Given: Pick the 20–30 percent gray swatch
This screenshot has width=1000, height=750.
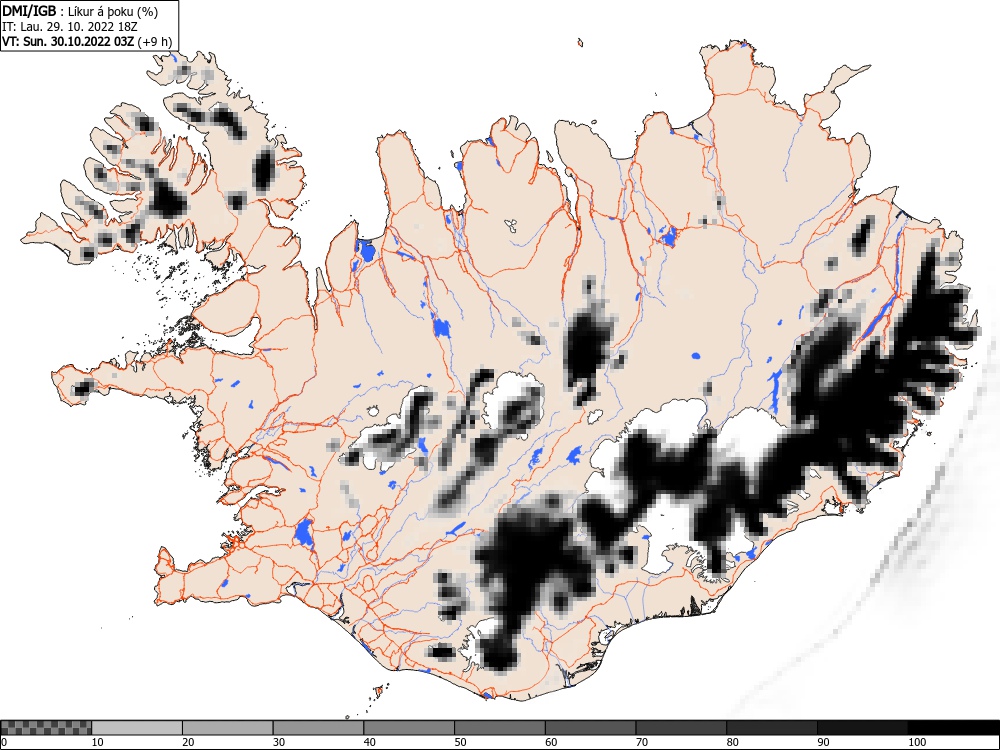Looking at the screenshot, I should click(228, 728).
